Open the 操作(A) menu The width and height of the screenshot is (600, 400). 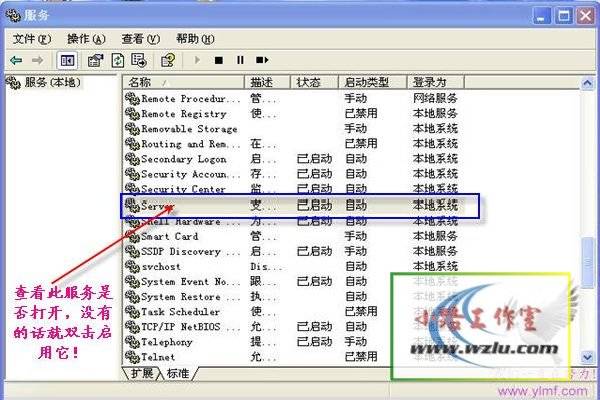tap(85, 39)
